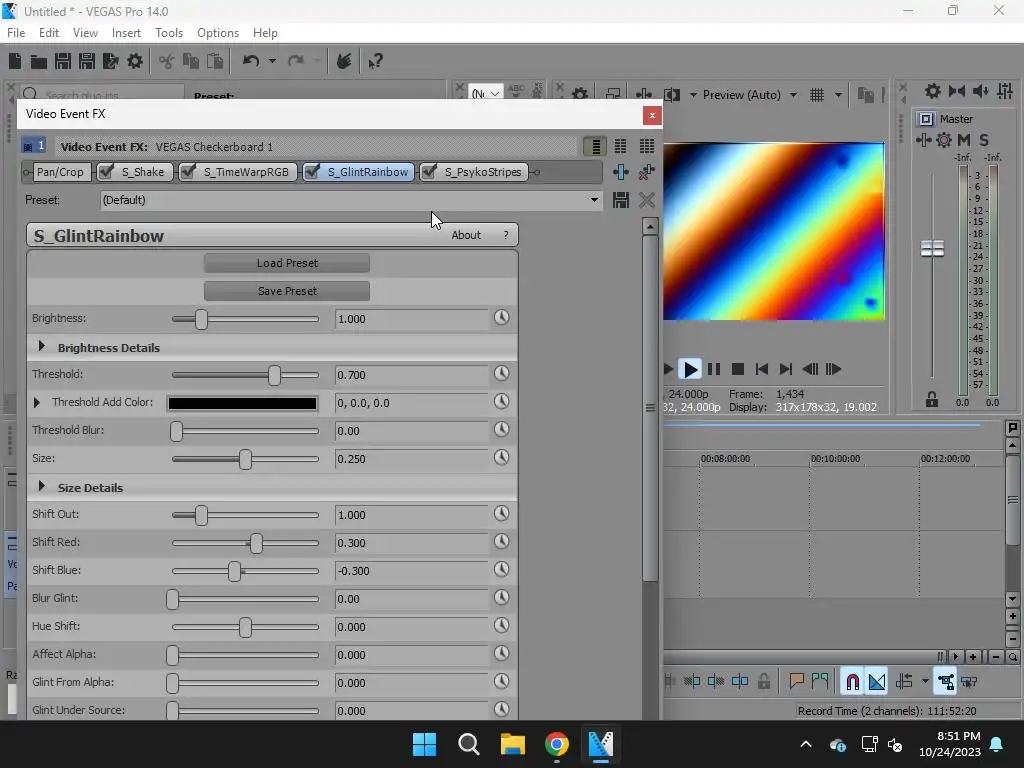
Task: Cut selection with the scissors icon
Action: click(x=167, y=61)
